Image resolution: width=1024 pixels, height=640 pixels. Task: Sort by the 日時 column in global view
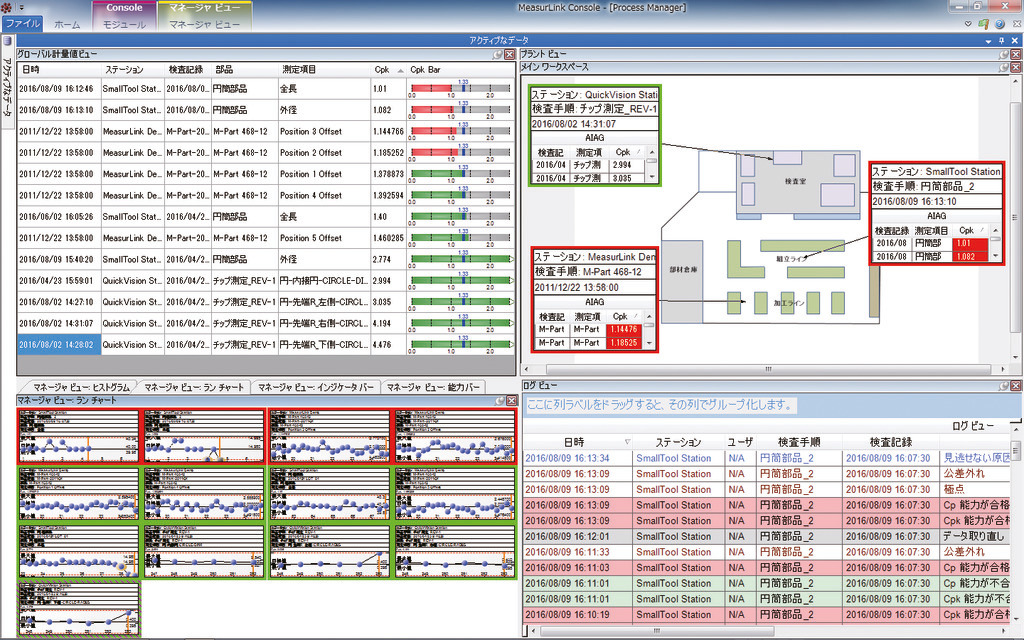[x=59, y=69]
